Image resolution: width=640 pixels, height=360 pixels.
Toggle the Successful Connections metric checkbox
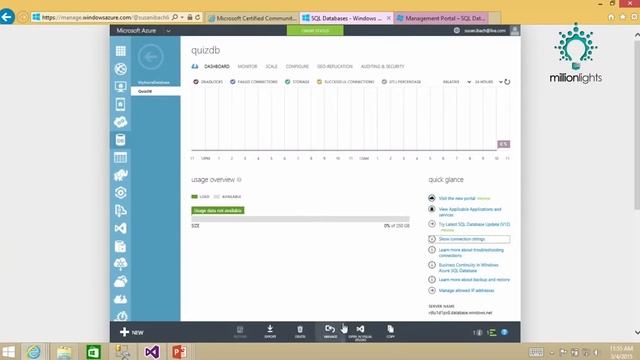[320, 82]
